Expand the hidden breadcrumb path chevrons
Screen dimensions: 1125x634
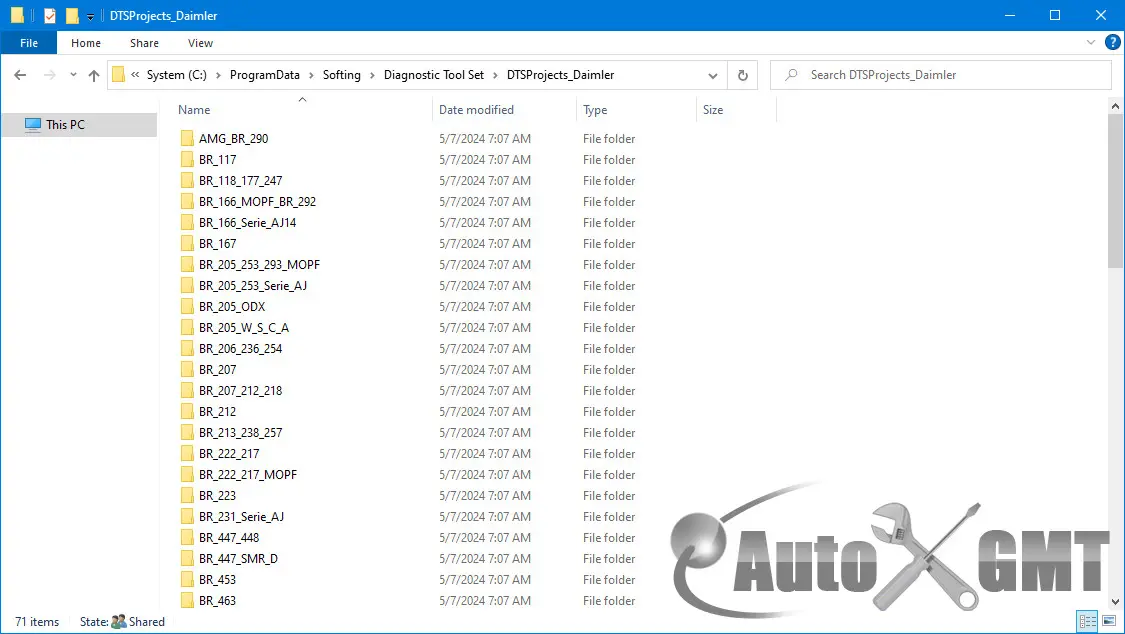click(x=135, y=75)
